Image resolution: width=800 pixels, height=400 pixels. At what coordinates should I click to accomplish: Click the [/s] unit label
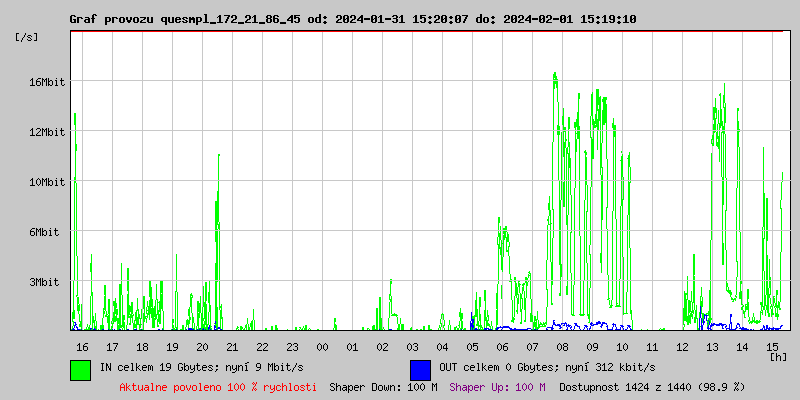coord(27,37)
